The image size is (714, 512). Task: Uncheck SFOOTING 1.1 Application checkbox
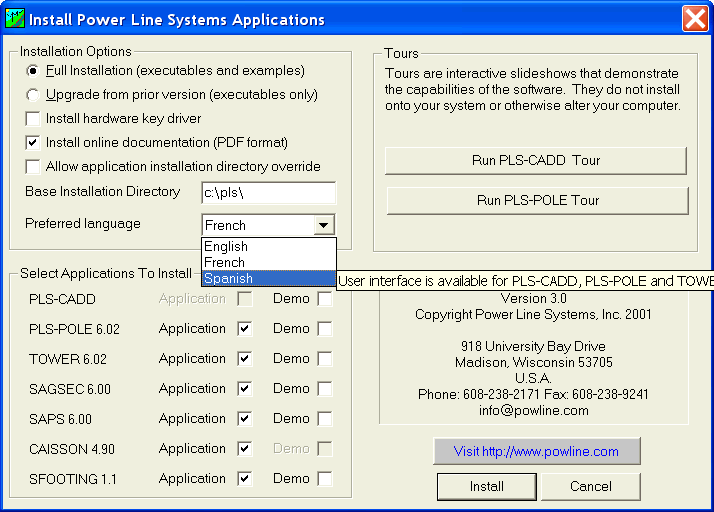coord(245,479)
